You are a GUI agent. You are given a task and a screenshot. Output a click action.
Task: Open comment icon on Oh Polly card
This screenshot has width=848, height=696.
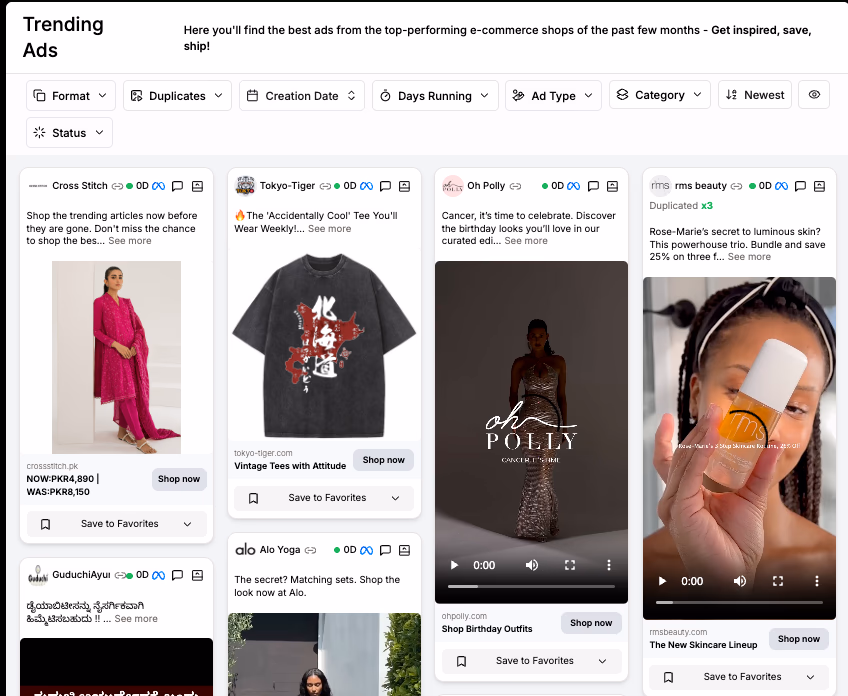click(x=593, y=186)
